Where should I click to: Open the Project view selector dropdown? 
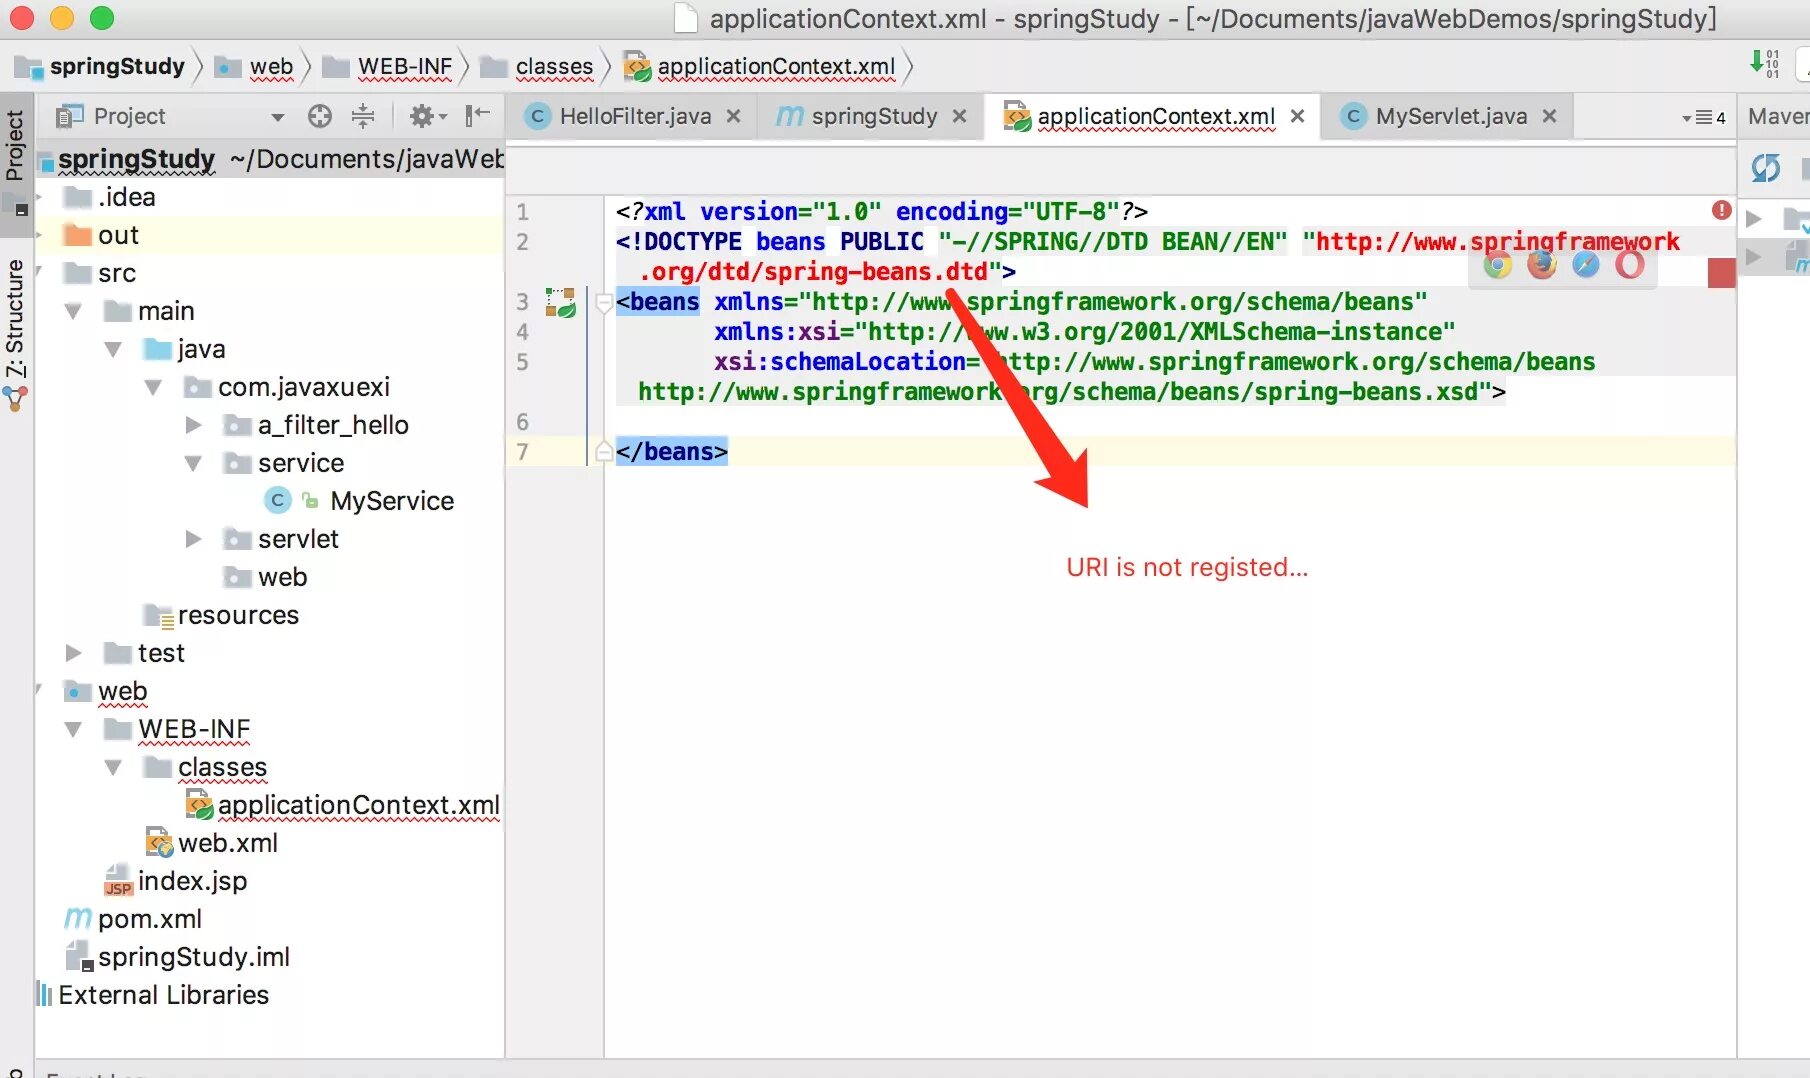(x=277, y=117)
